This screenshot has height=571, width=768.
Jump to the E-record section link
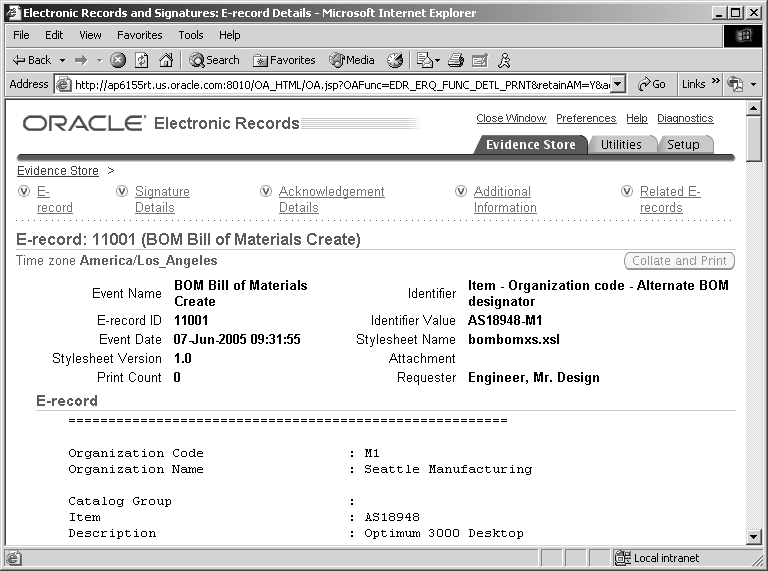(54, 199)
